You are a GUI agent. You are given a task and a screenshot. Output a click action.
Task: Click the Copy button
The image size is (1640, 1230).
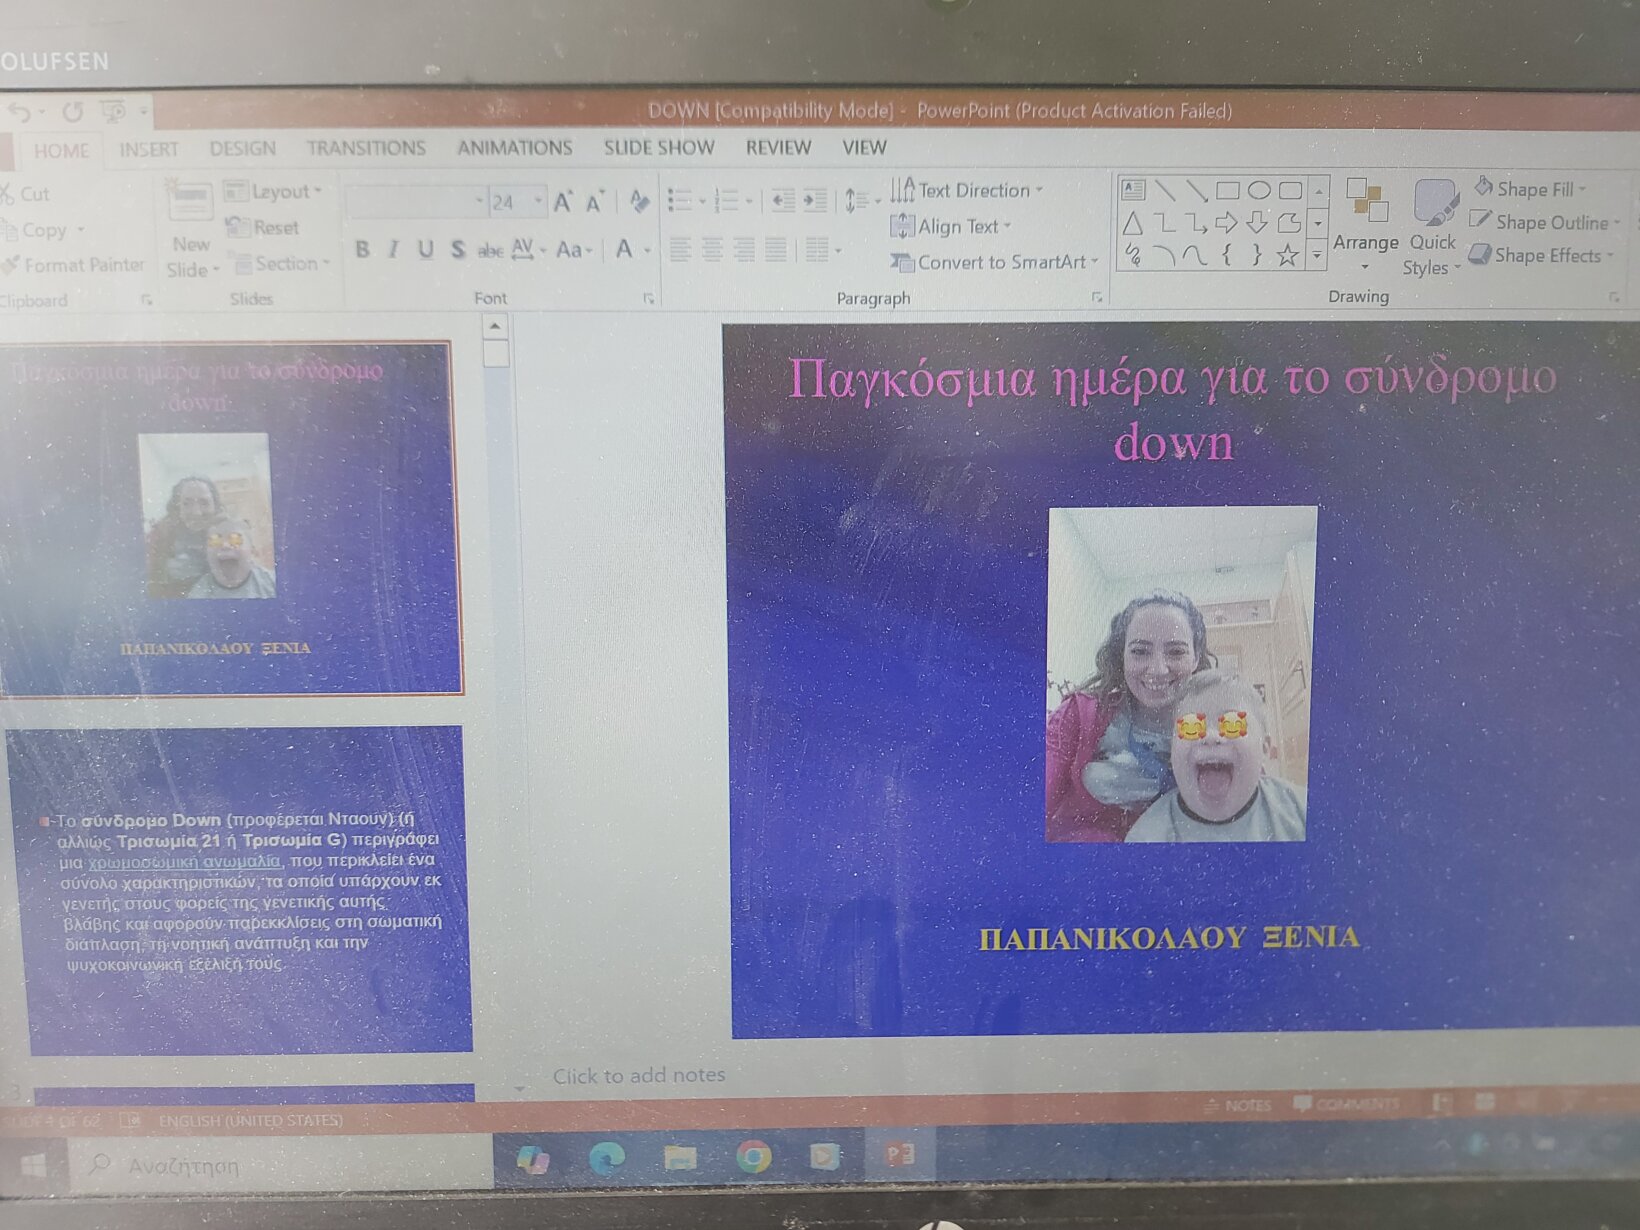pyautogui.click(x=40, y=230)
